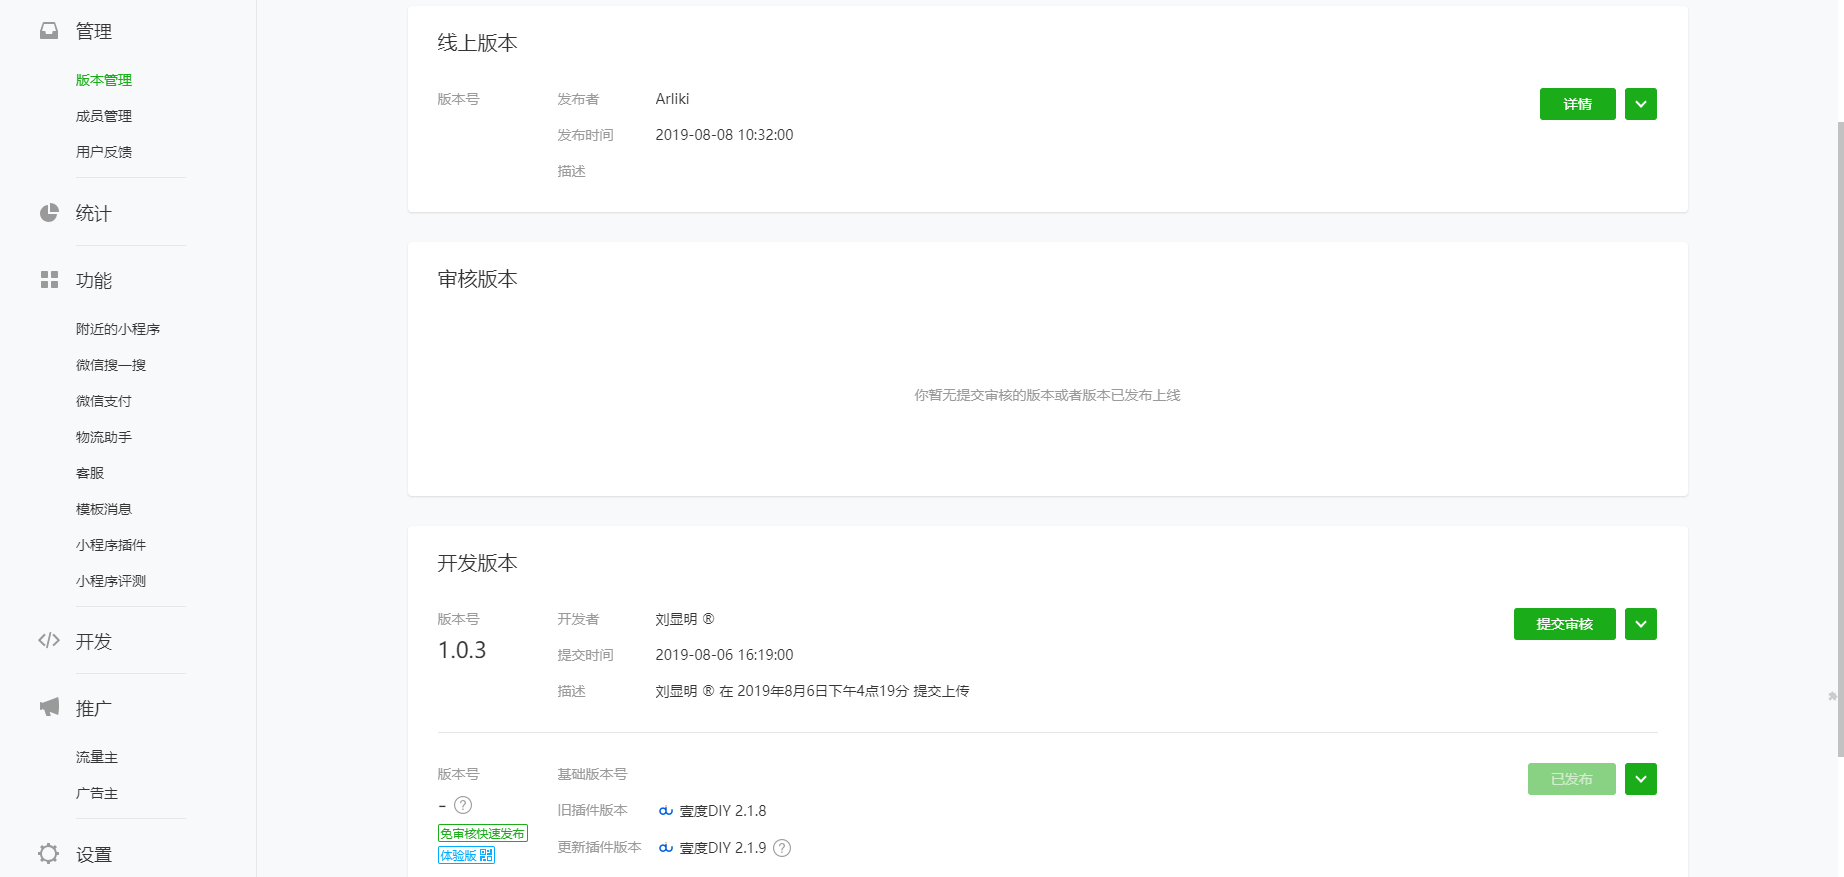This screenshot has width=1844, height=877.
Task: Expand dropdown arrow next to 详情 button
Action: (x=1640, y=104)
